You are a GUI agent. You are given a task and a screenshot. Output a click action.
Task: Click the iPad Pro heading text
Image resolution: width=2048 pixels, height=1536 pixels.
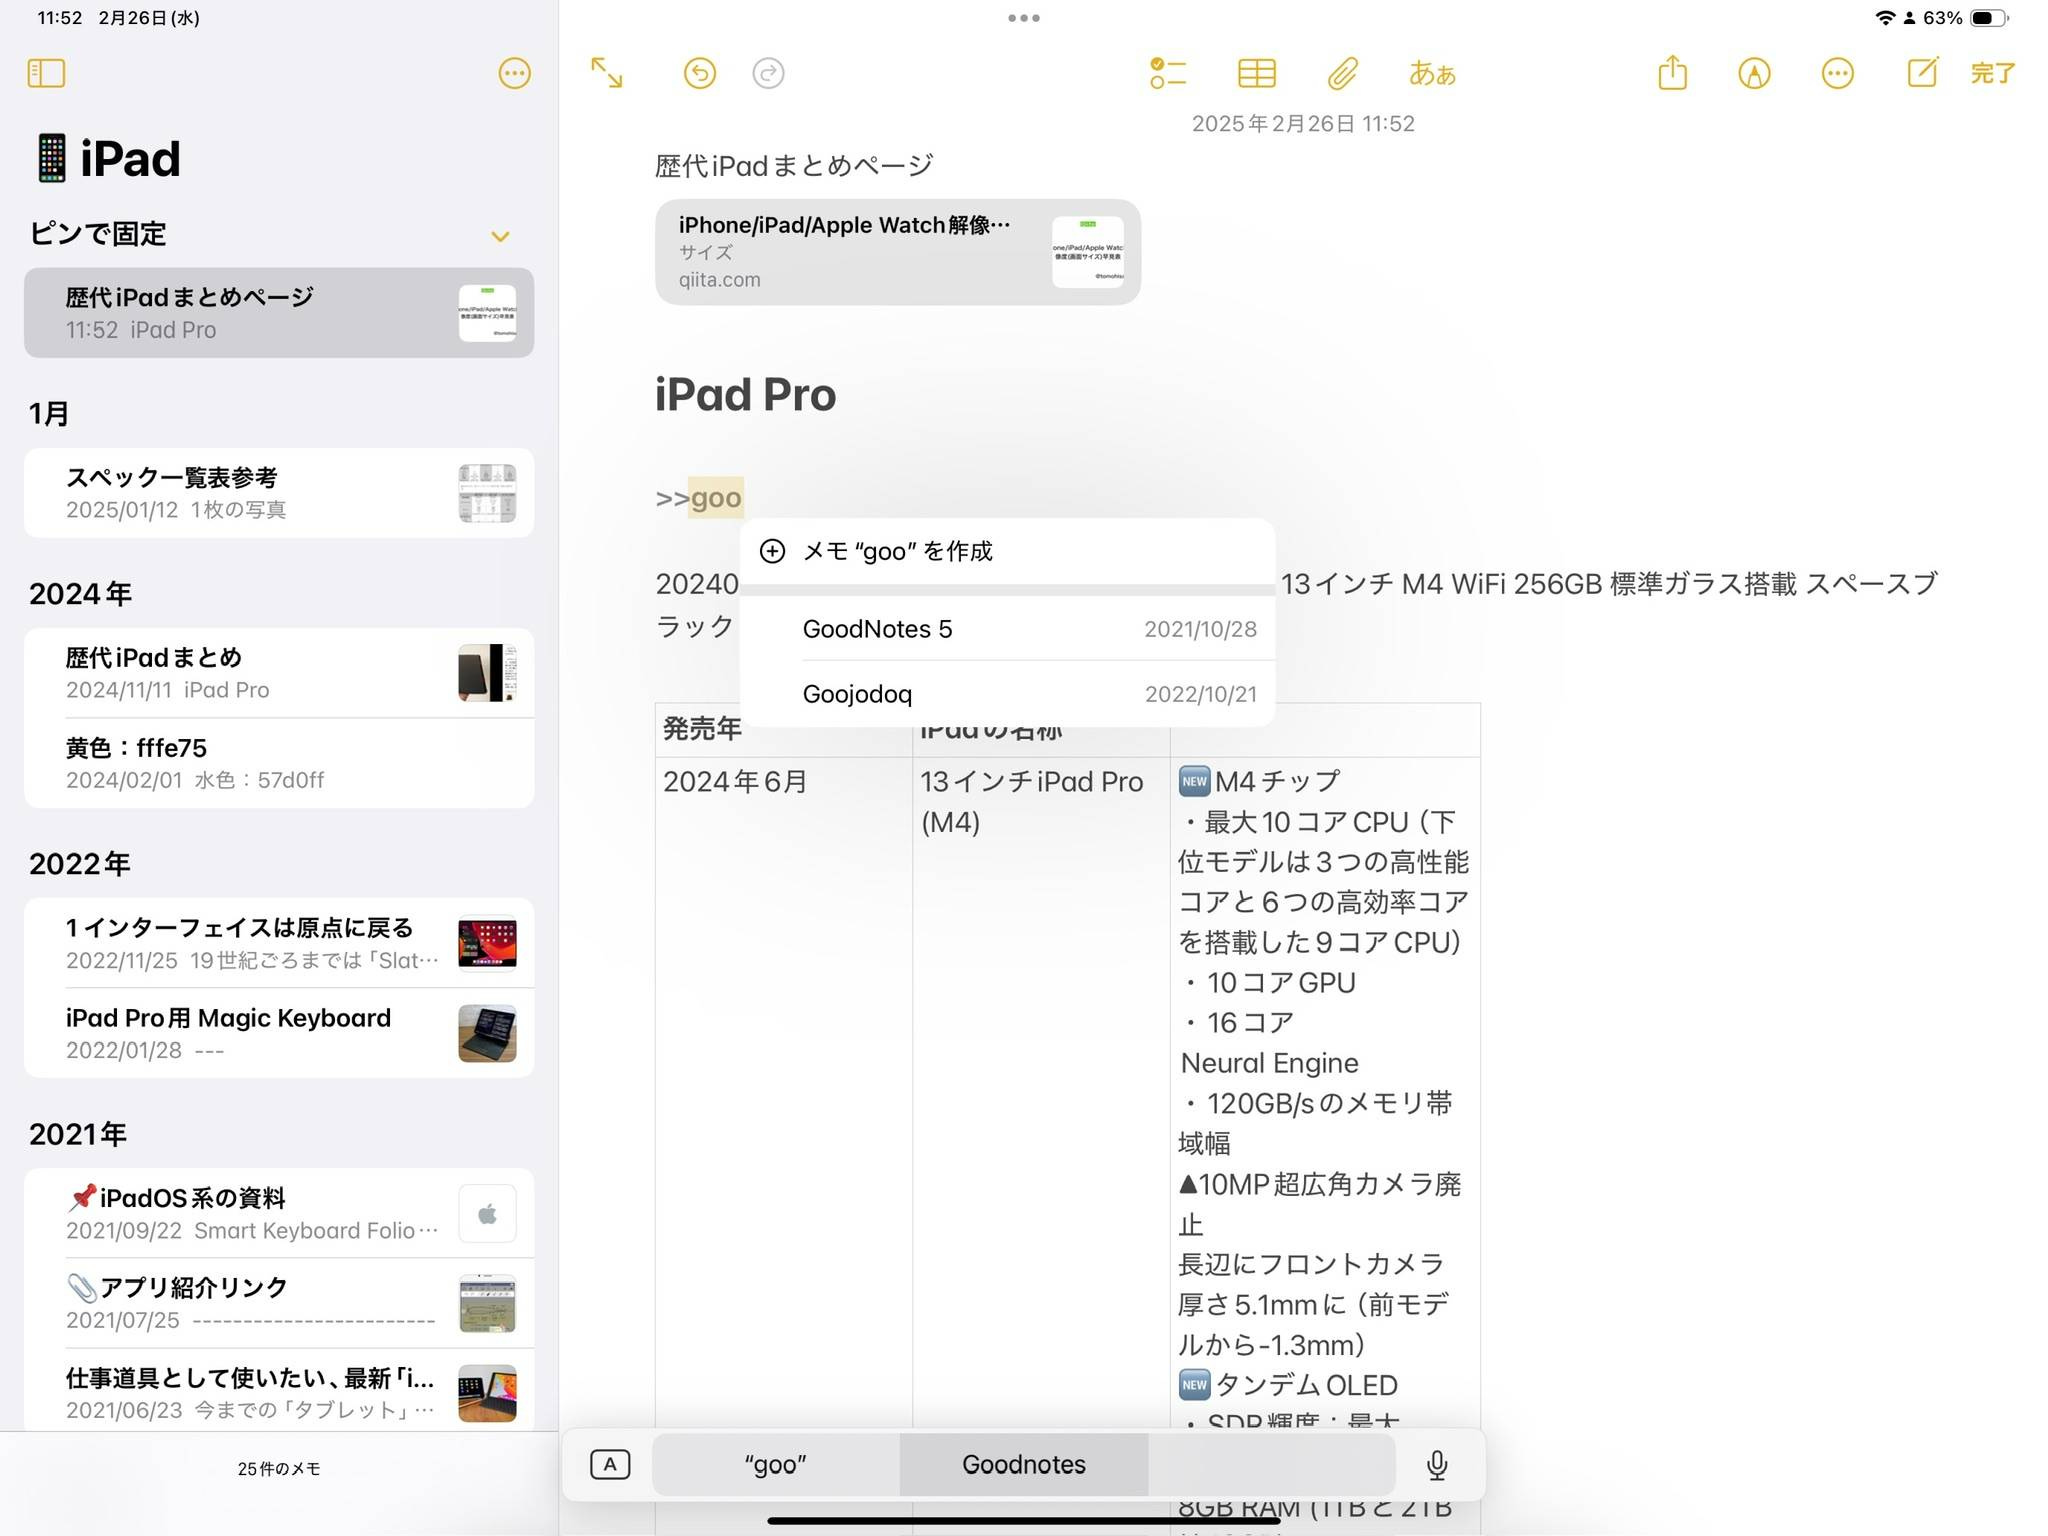coord(745,394)
